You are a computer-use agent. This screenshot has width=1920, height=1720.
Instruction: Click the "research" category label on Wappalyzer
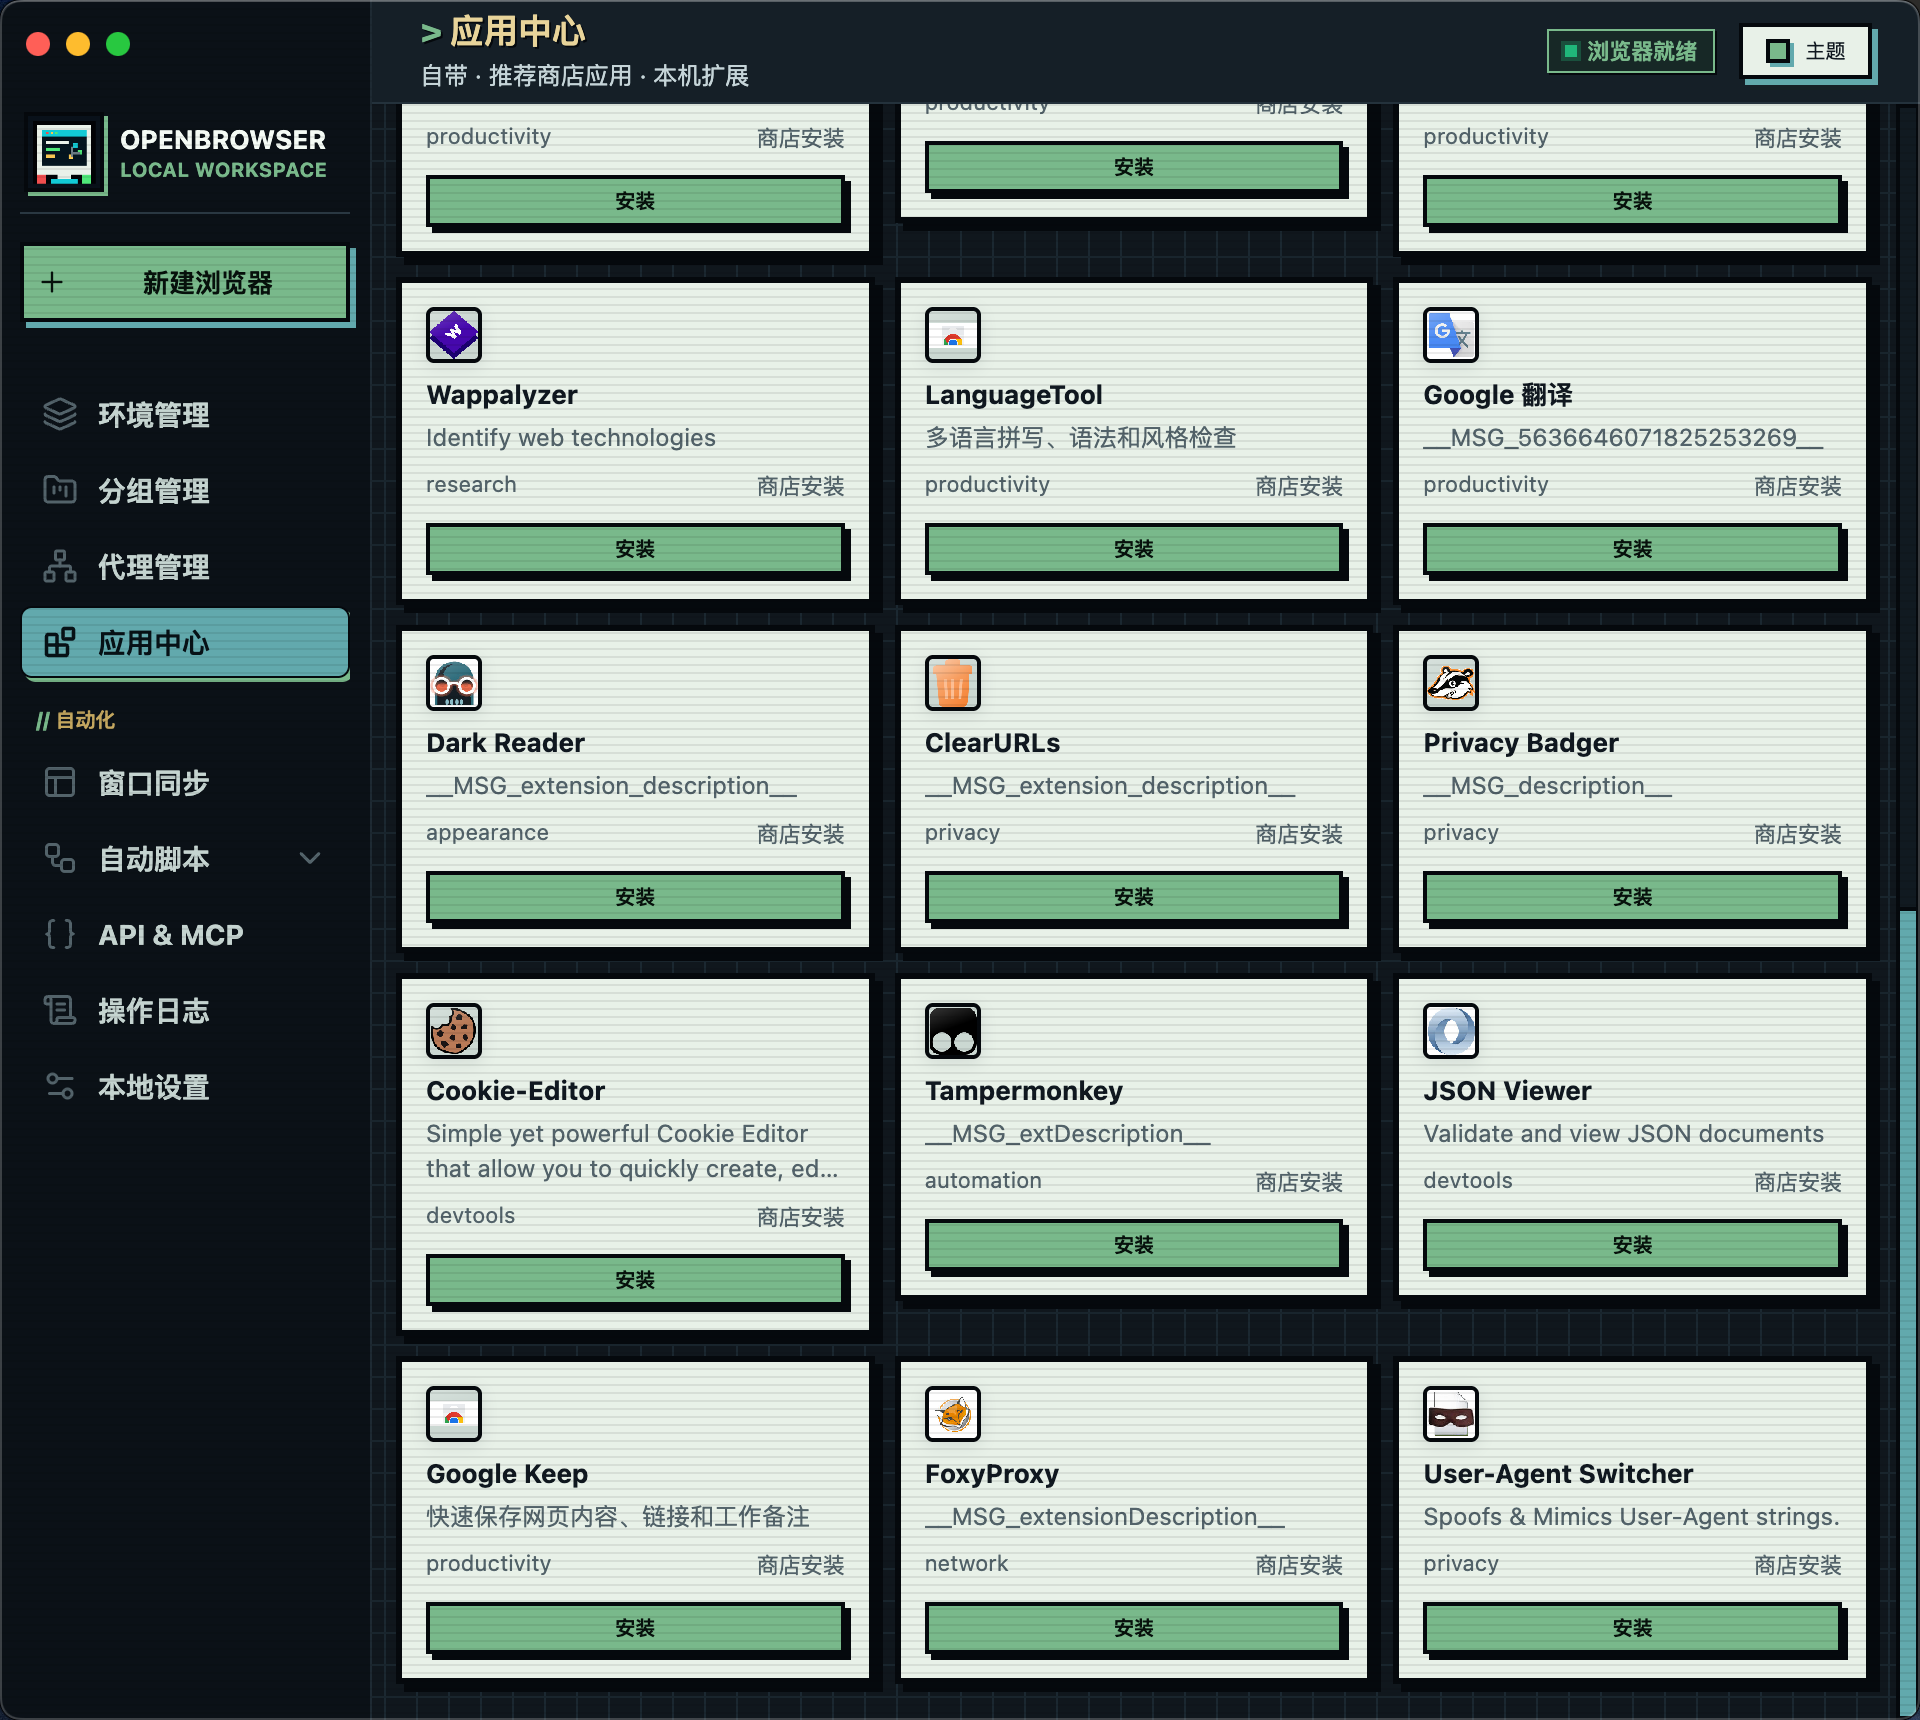click(x=471, y=485)
